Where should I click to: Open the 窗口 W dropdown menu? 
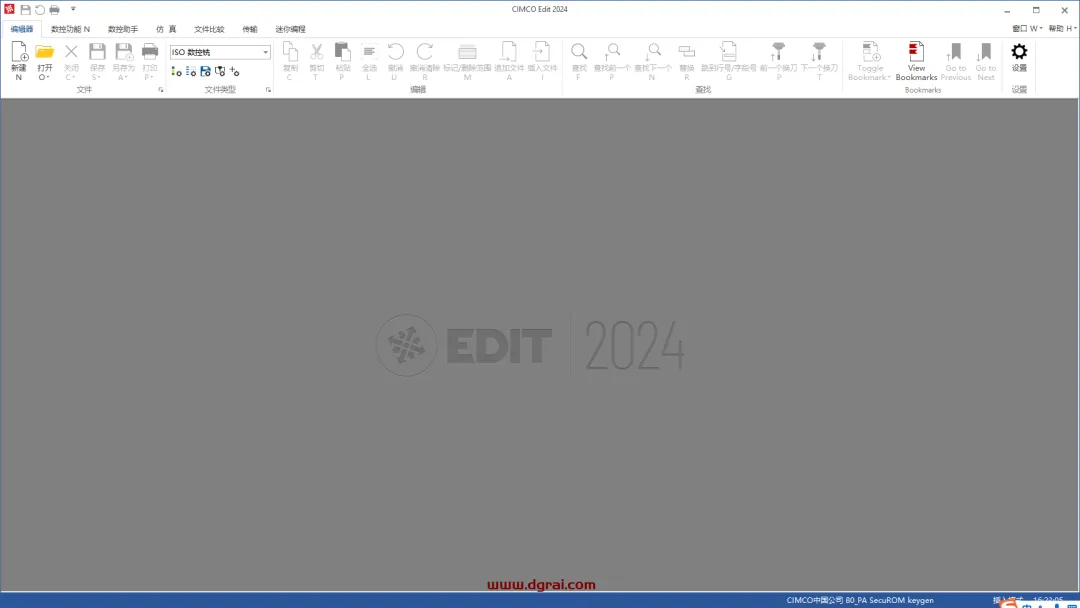[x=1027, y=29]
